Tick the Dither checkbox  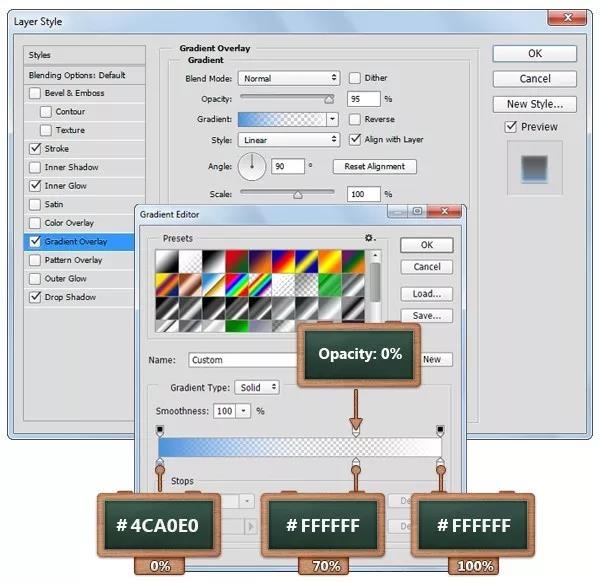click(355, 78)
